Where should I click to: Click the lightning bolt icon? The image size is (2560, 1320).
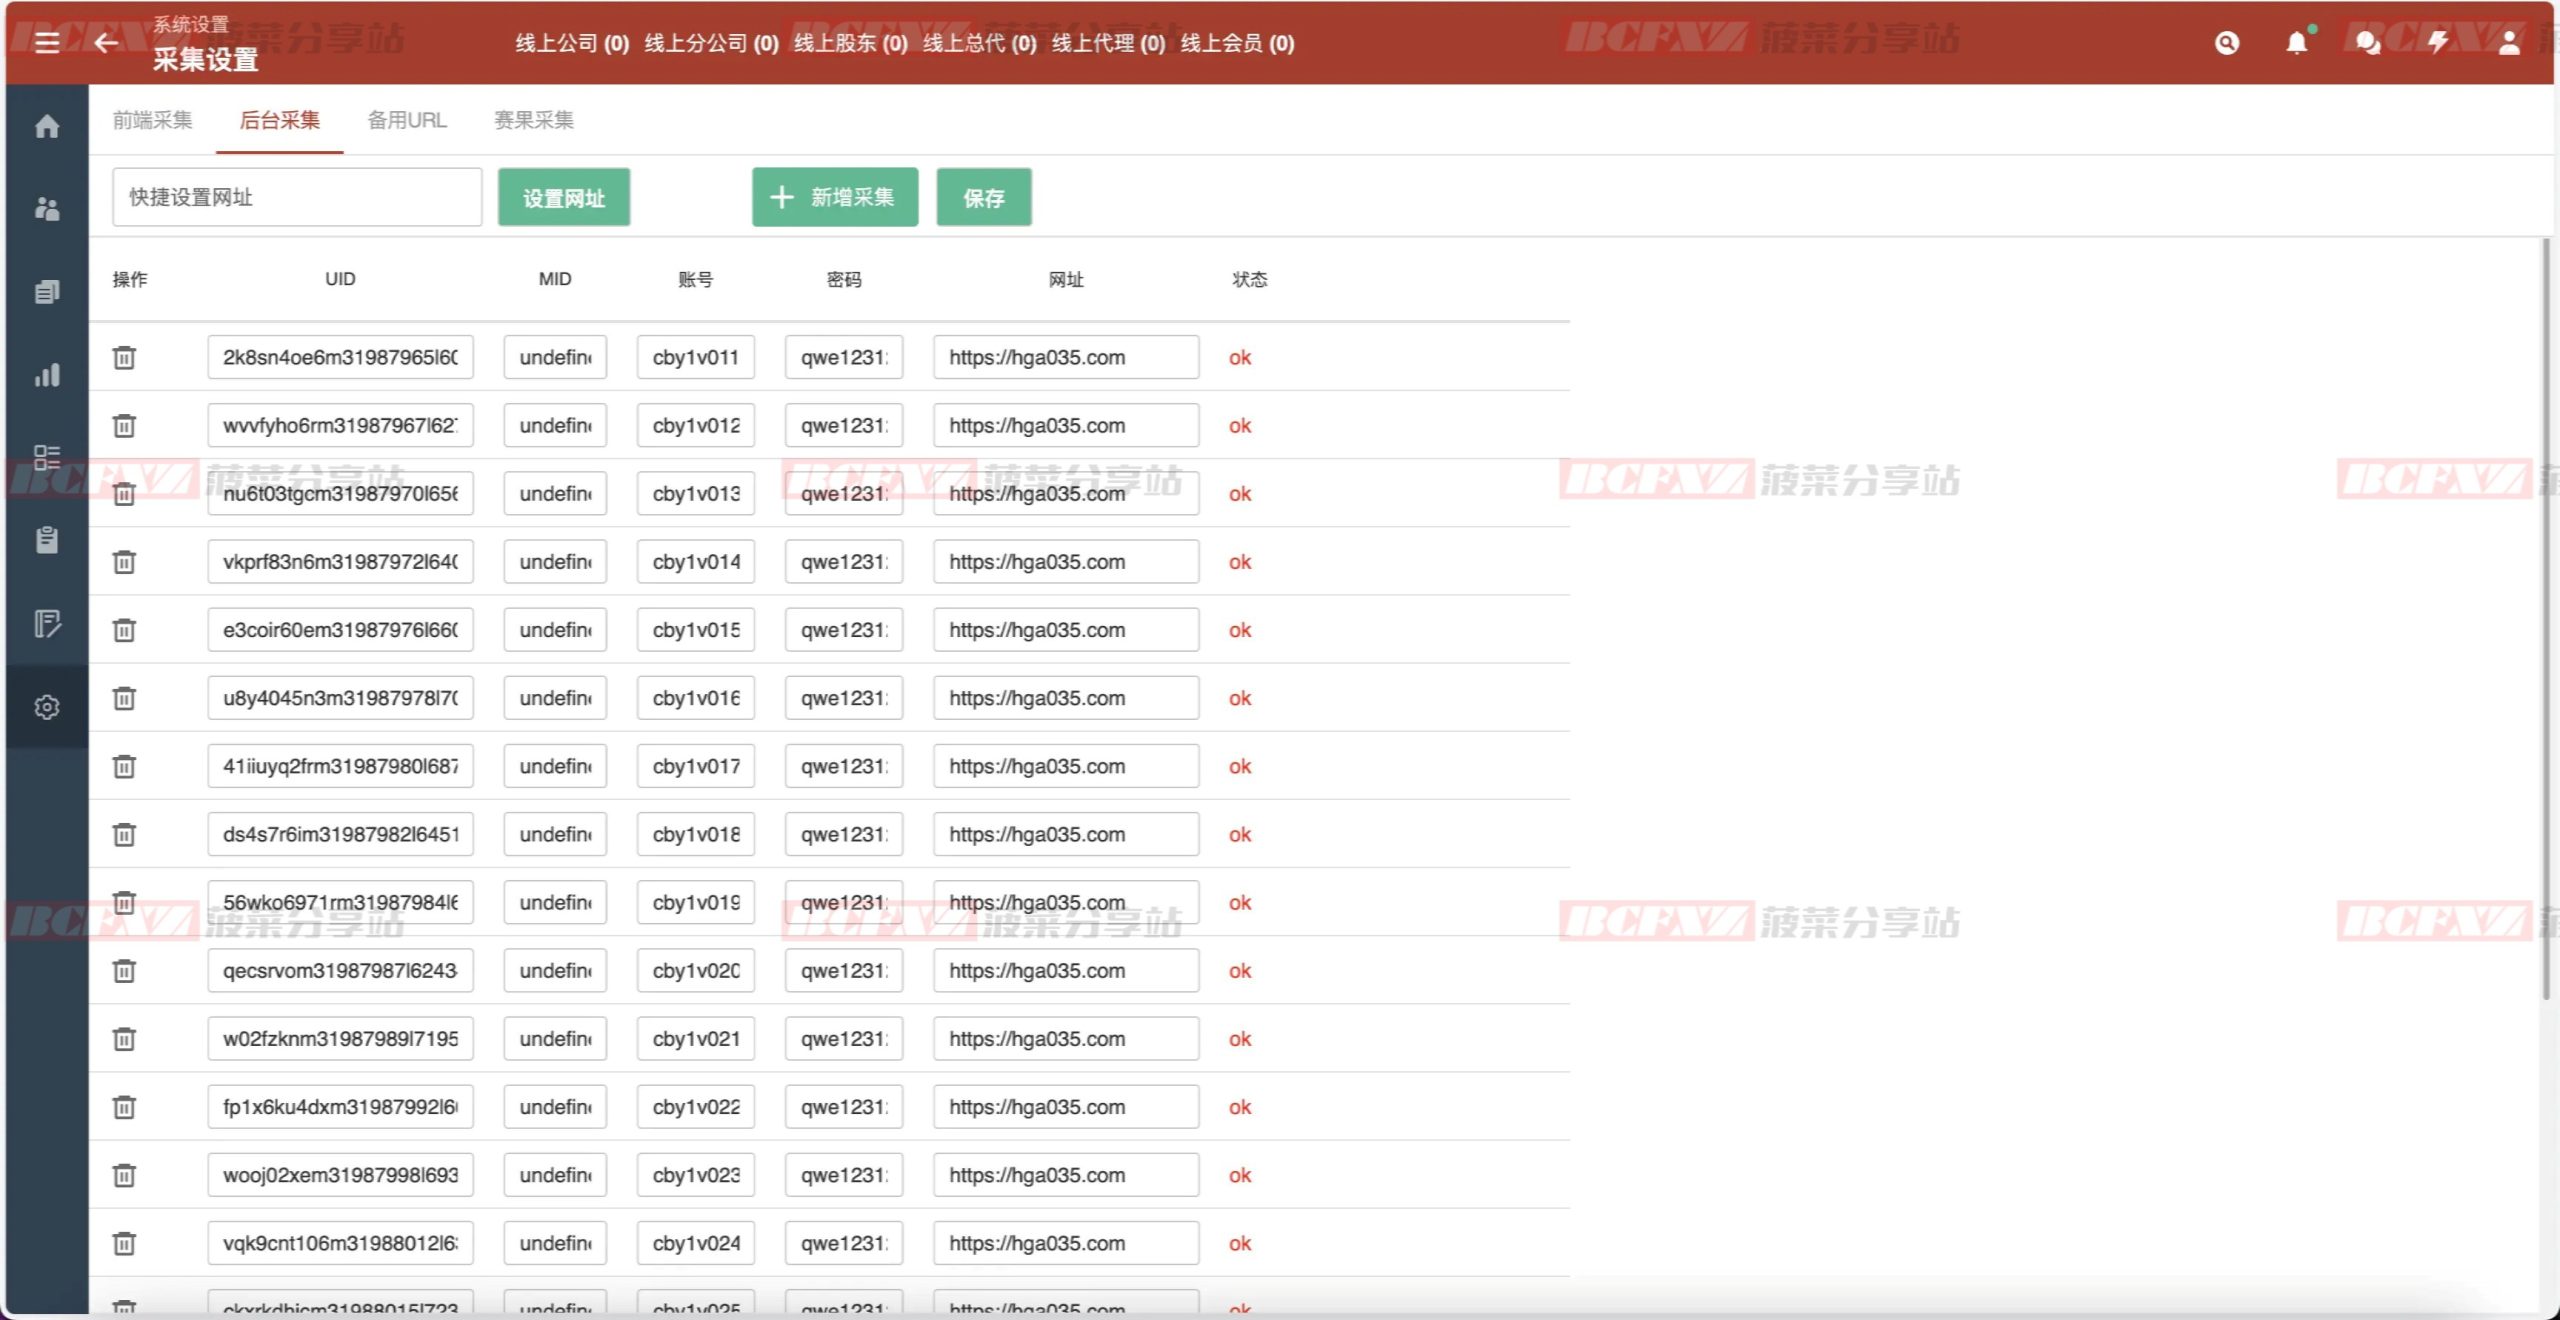coord(2438,43)
